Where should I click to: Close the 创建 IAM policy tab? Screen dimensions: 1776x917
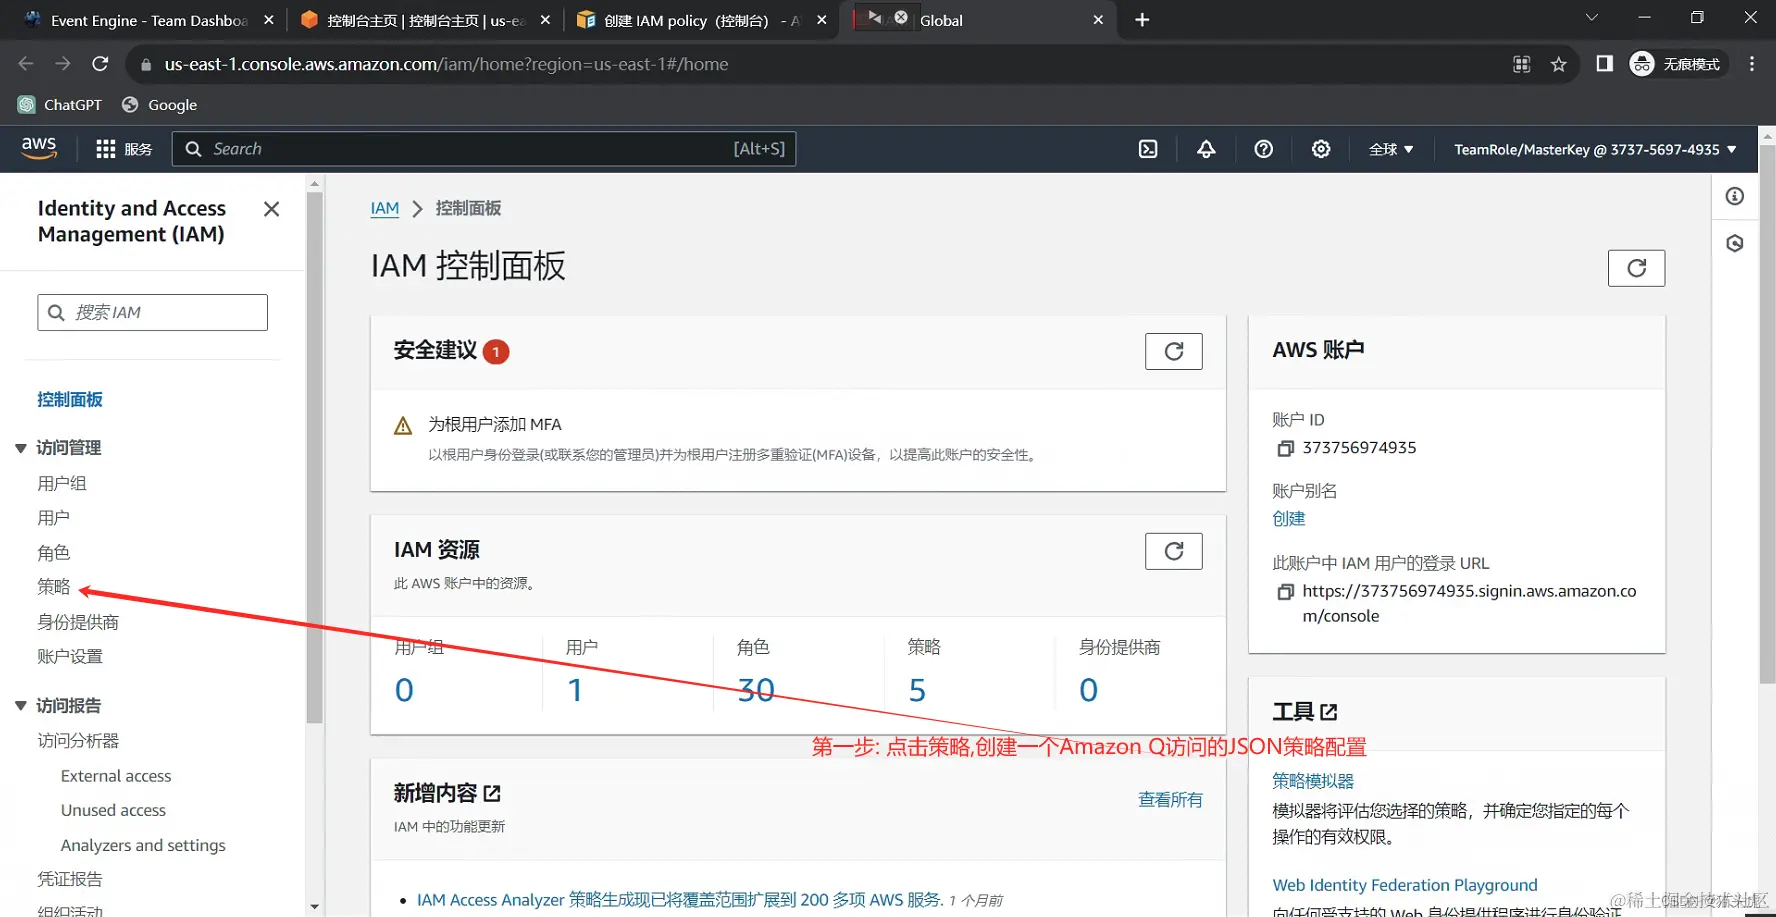[821, 20]
